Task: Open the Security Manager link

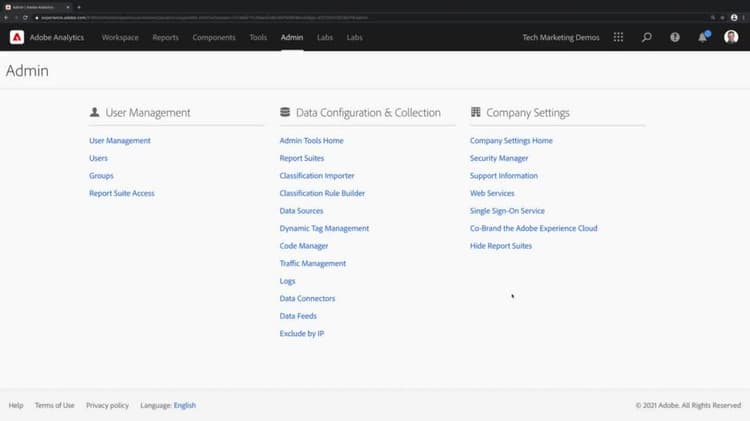Action: [x=499, y=158]
